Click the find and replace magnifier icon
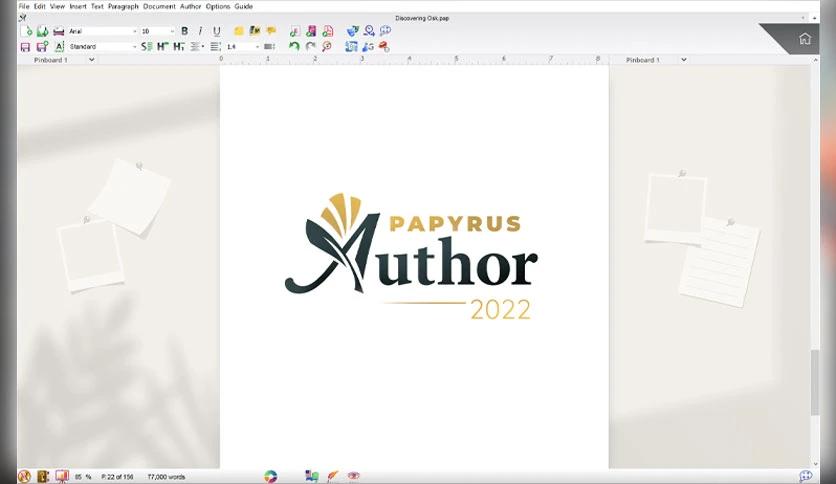 tap(369, 31)
